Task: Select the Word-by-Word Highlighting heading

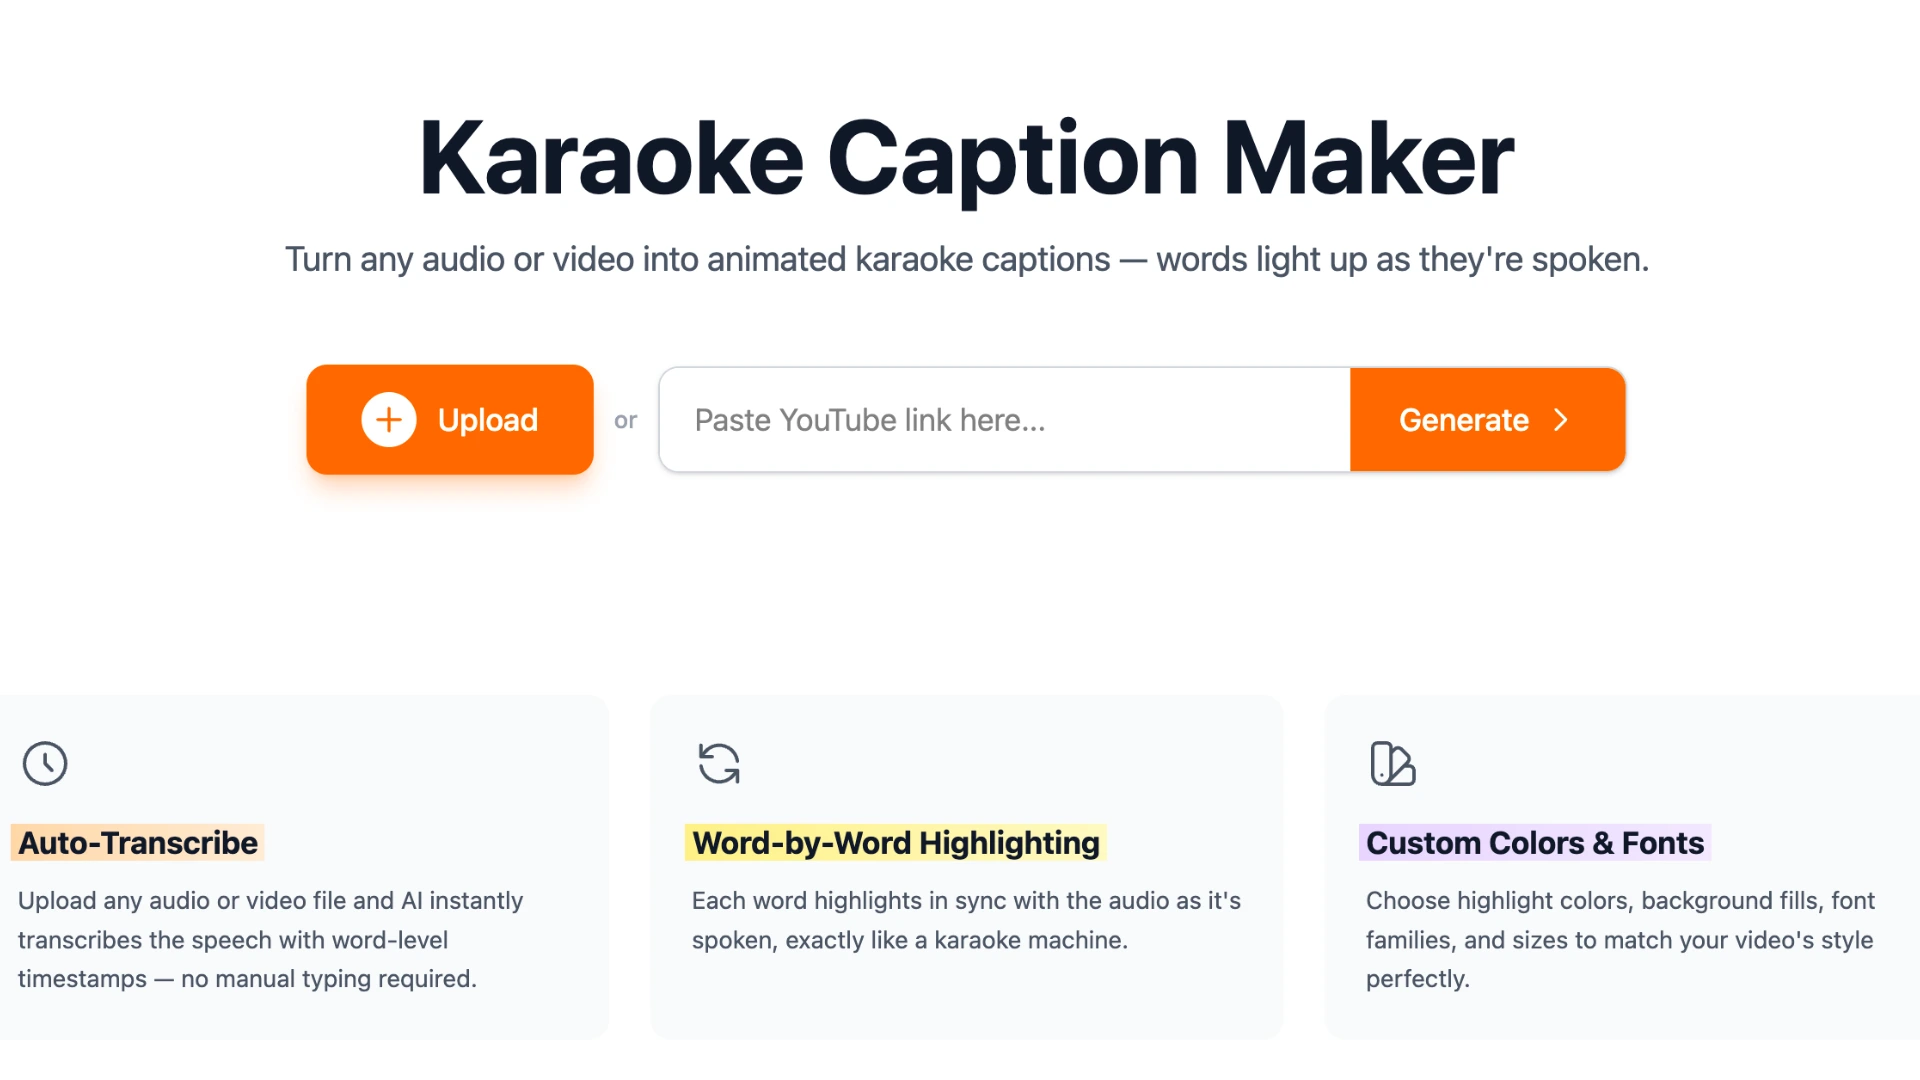Action: 894,842
